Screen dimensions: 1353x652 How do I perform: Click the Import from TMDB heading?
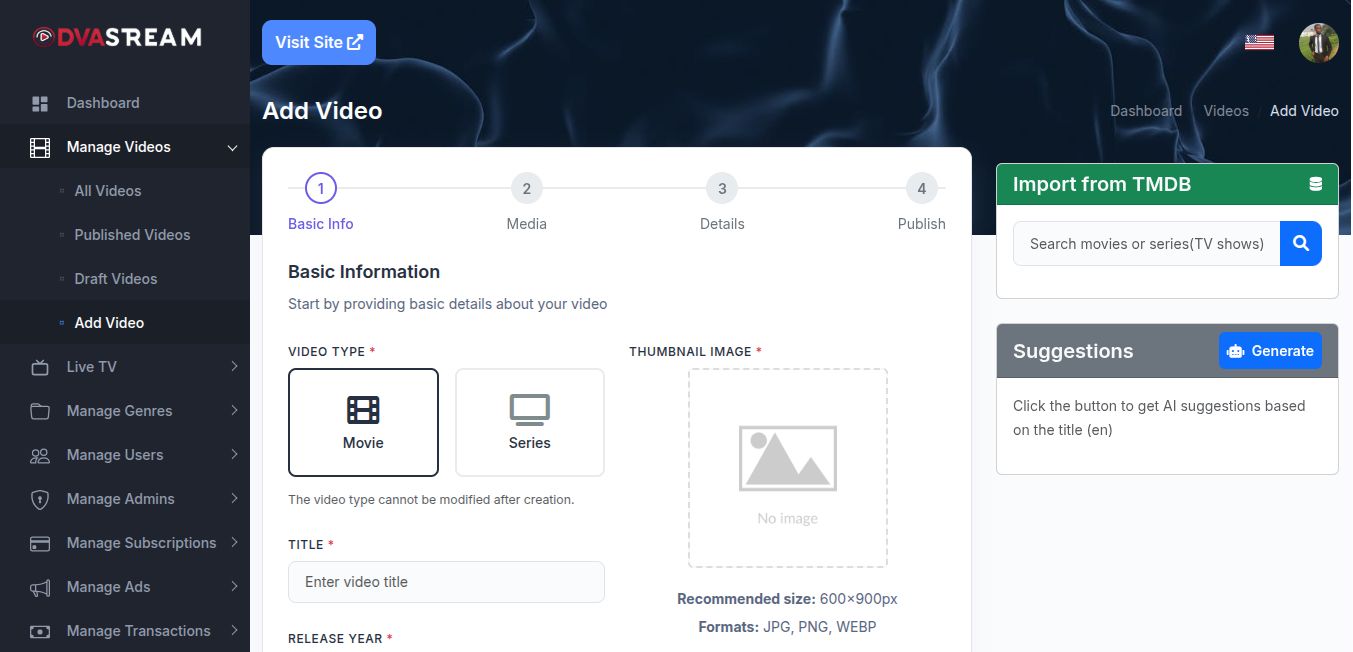[1102, 184]
